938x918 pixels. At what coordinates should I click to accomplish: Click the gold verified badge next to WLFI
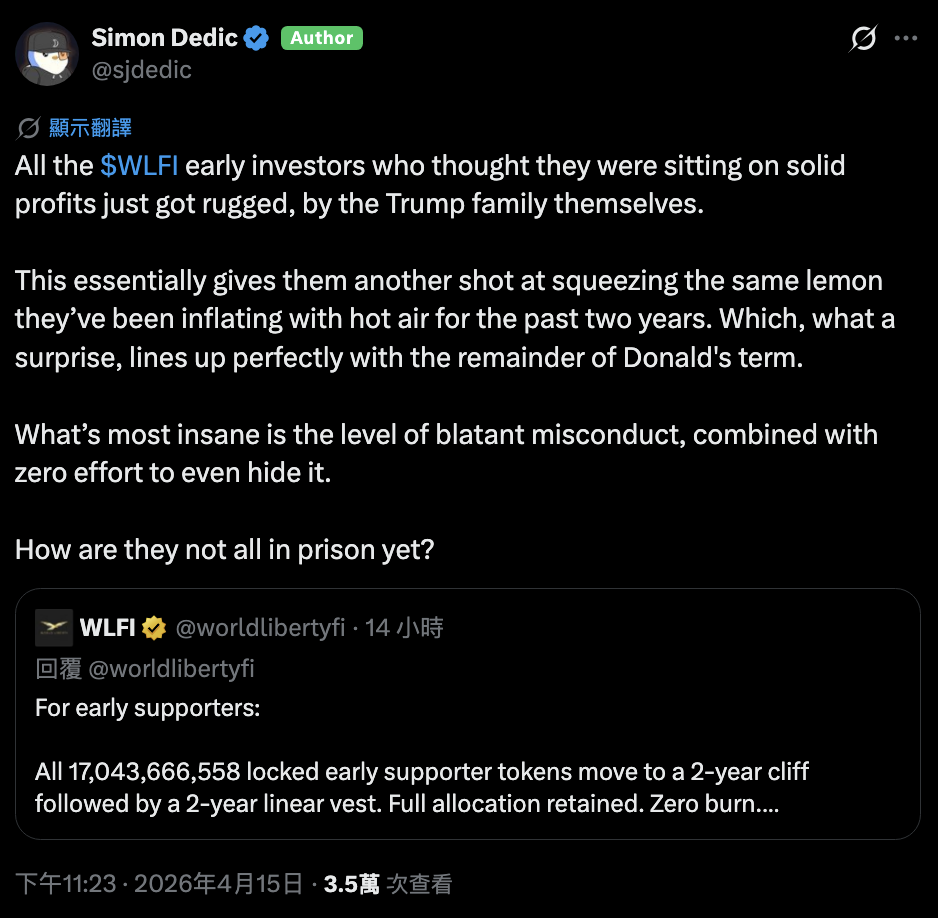(154, 628)
